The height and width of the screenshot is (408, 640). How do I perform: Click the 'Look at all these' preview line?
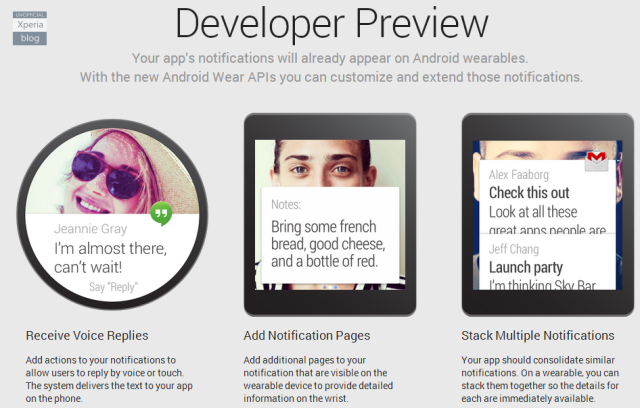pos(533,212)
